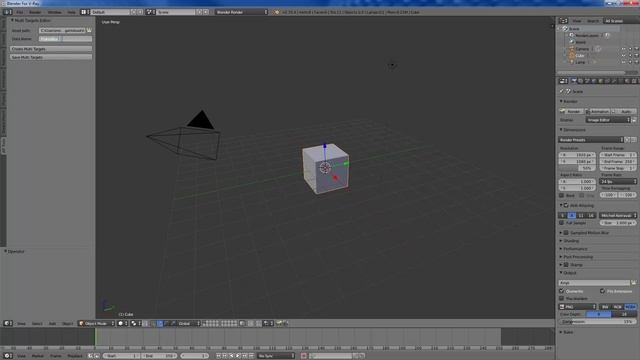Viewport: 640px width, 360px height.
Task: Click the viewport shading sphere icon
Action: pyautogui.click(x=122, y=324)
